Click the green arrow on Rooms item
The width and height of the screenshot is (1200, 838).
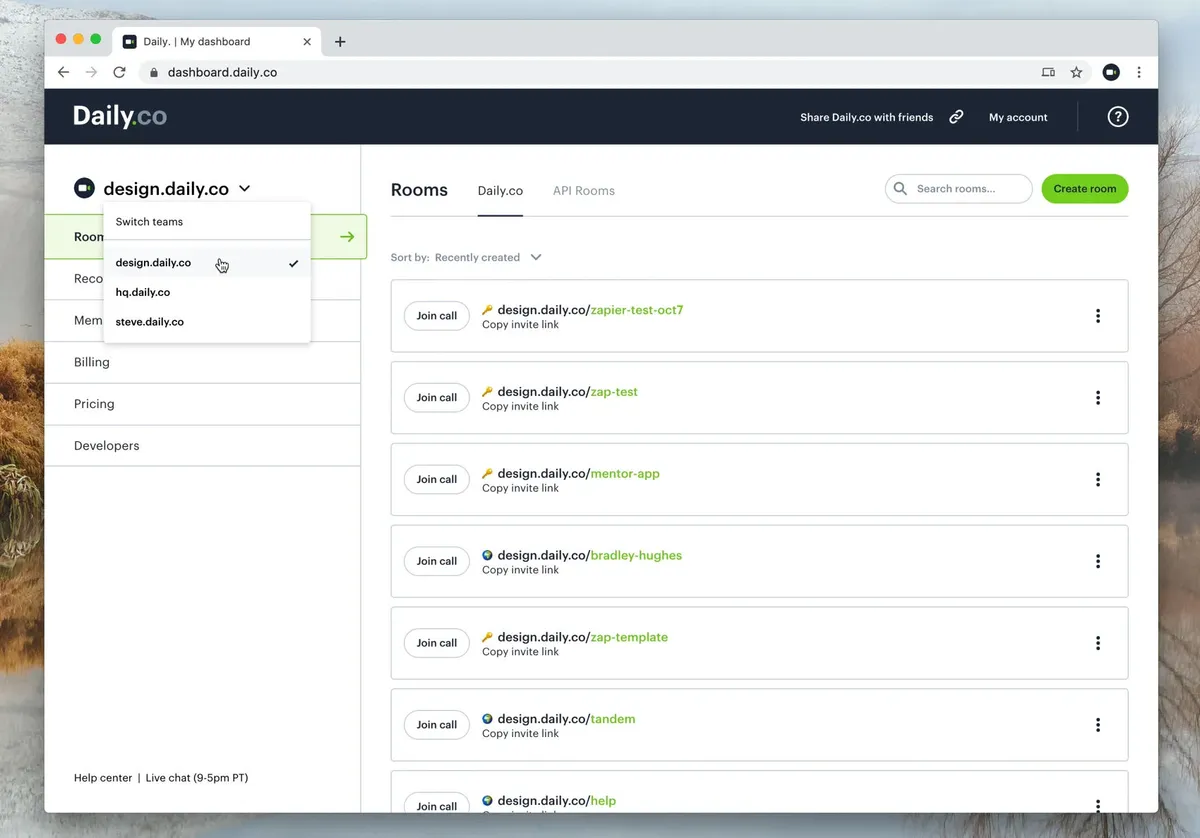pyautogui.click(x=347, y=237)
